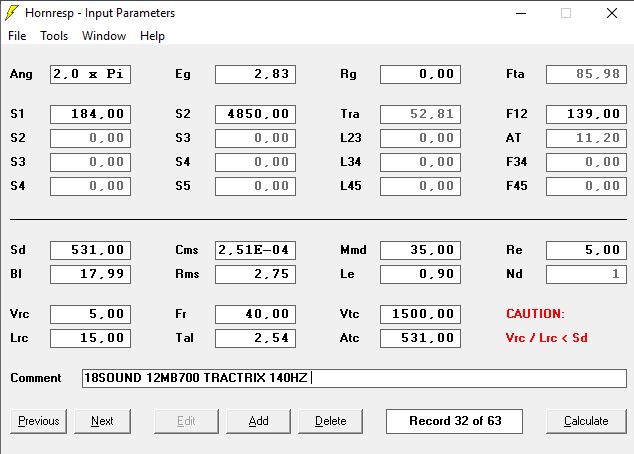Select the Re field with 5,00
The width and height of the screenshot is (634, 454).
point(586,250)
